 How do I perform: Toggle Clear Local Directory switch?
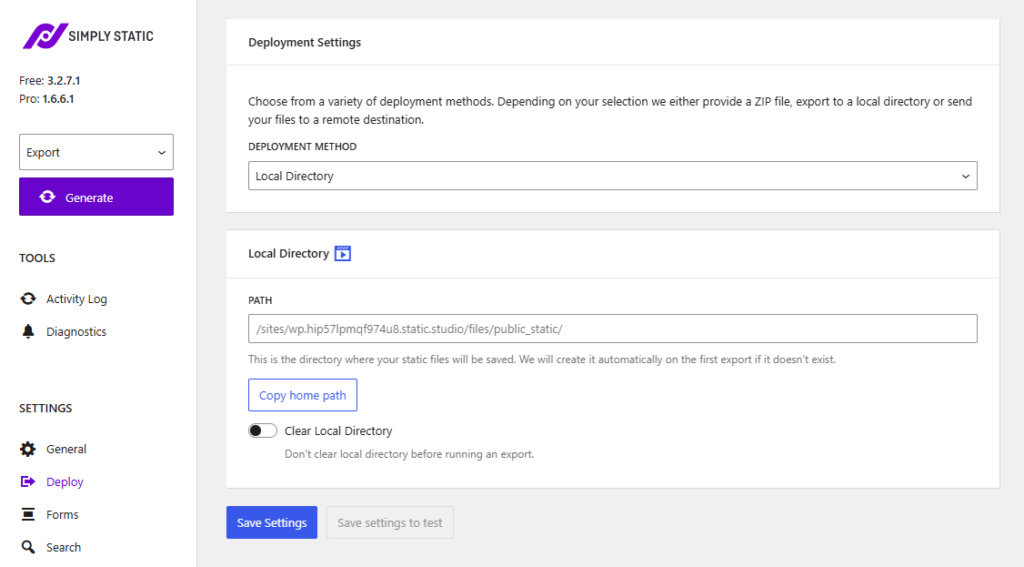263,430
